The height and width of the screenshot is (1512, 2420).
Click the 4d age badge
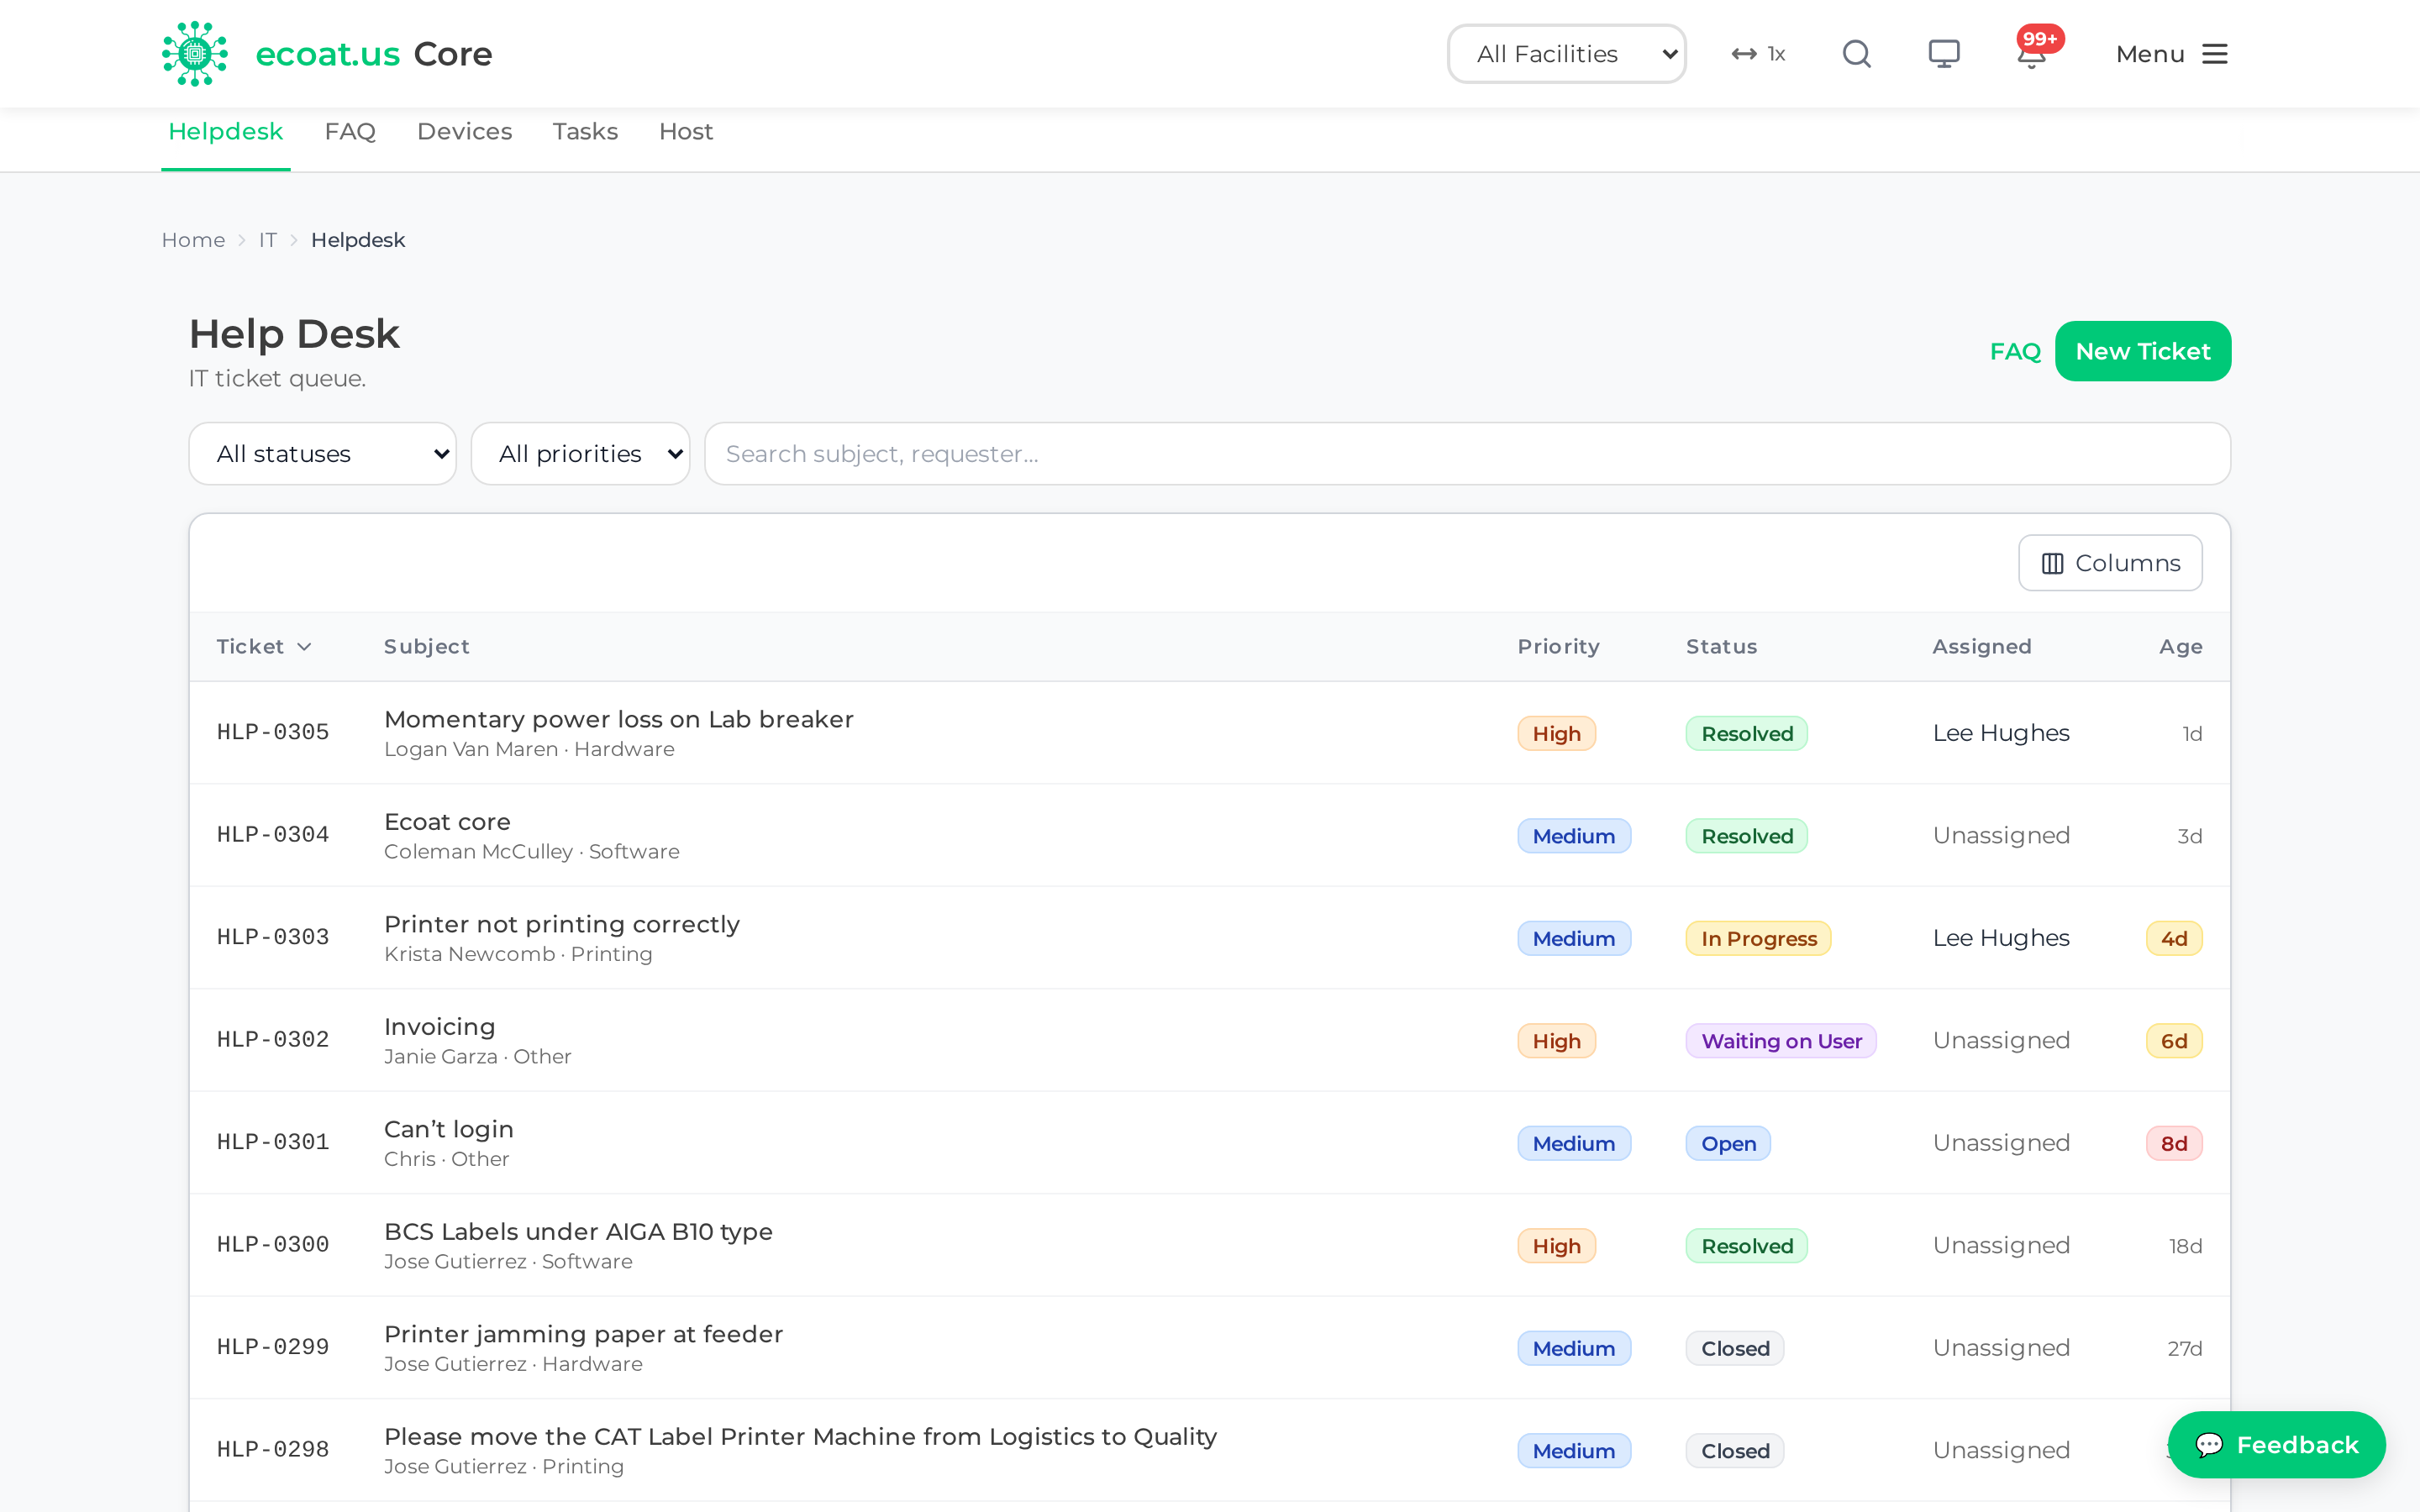click(2174, 939)
